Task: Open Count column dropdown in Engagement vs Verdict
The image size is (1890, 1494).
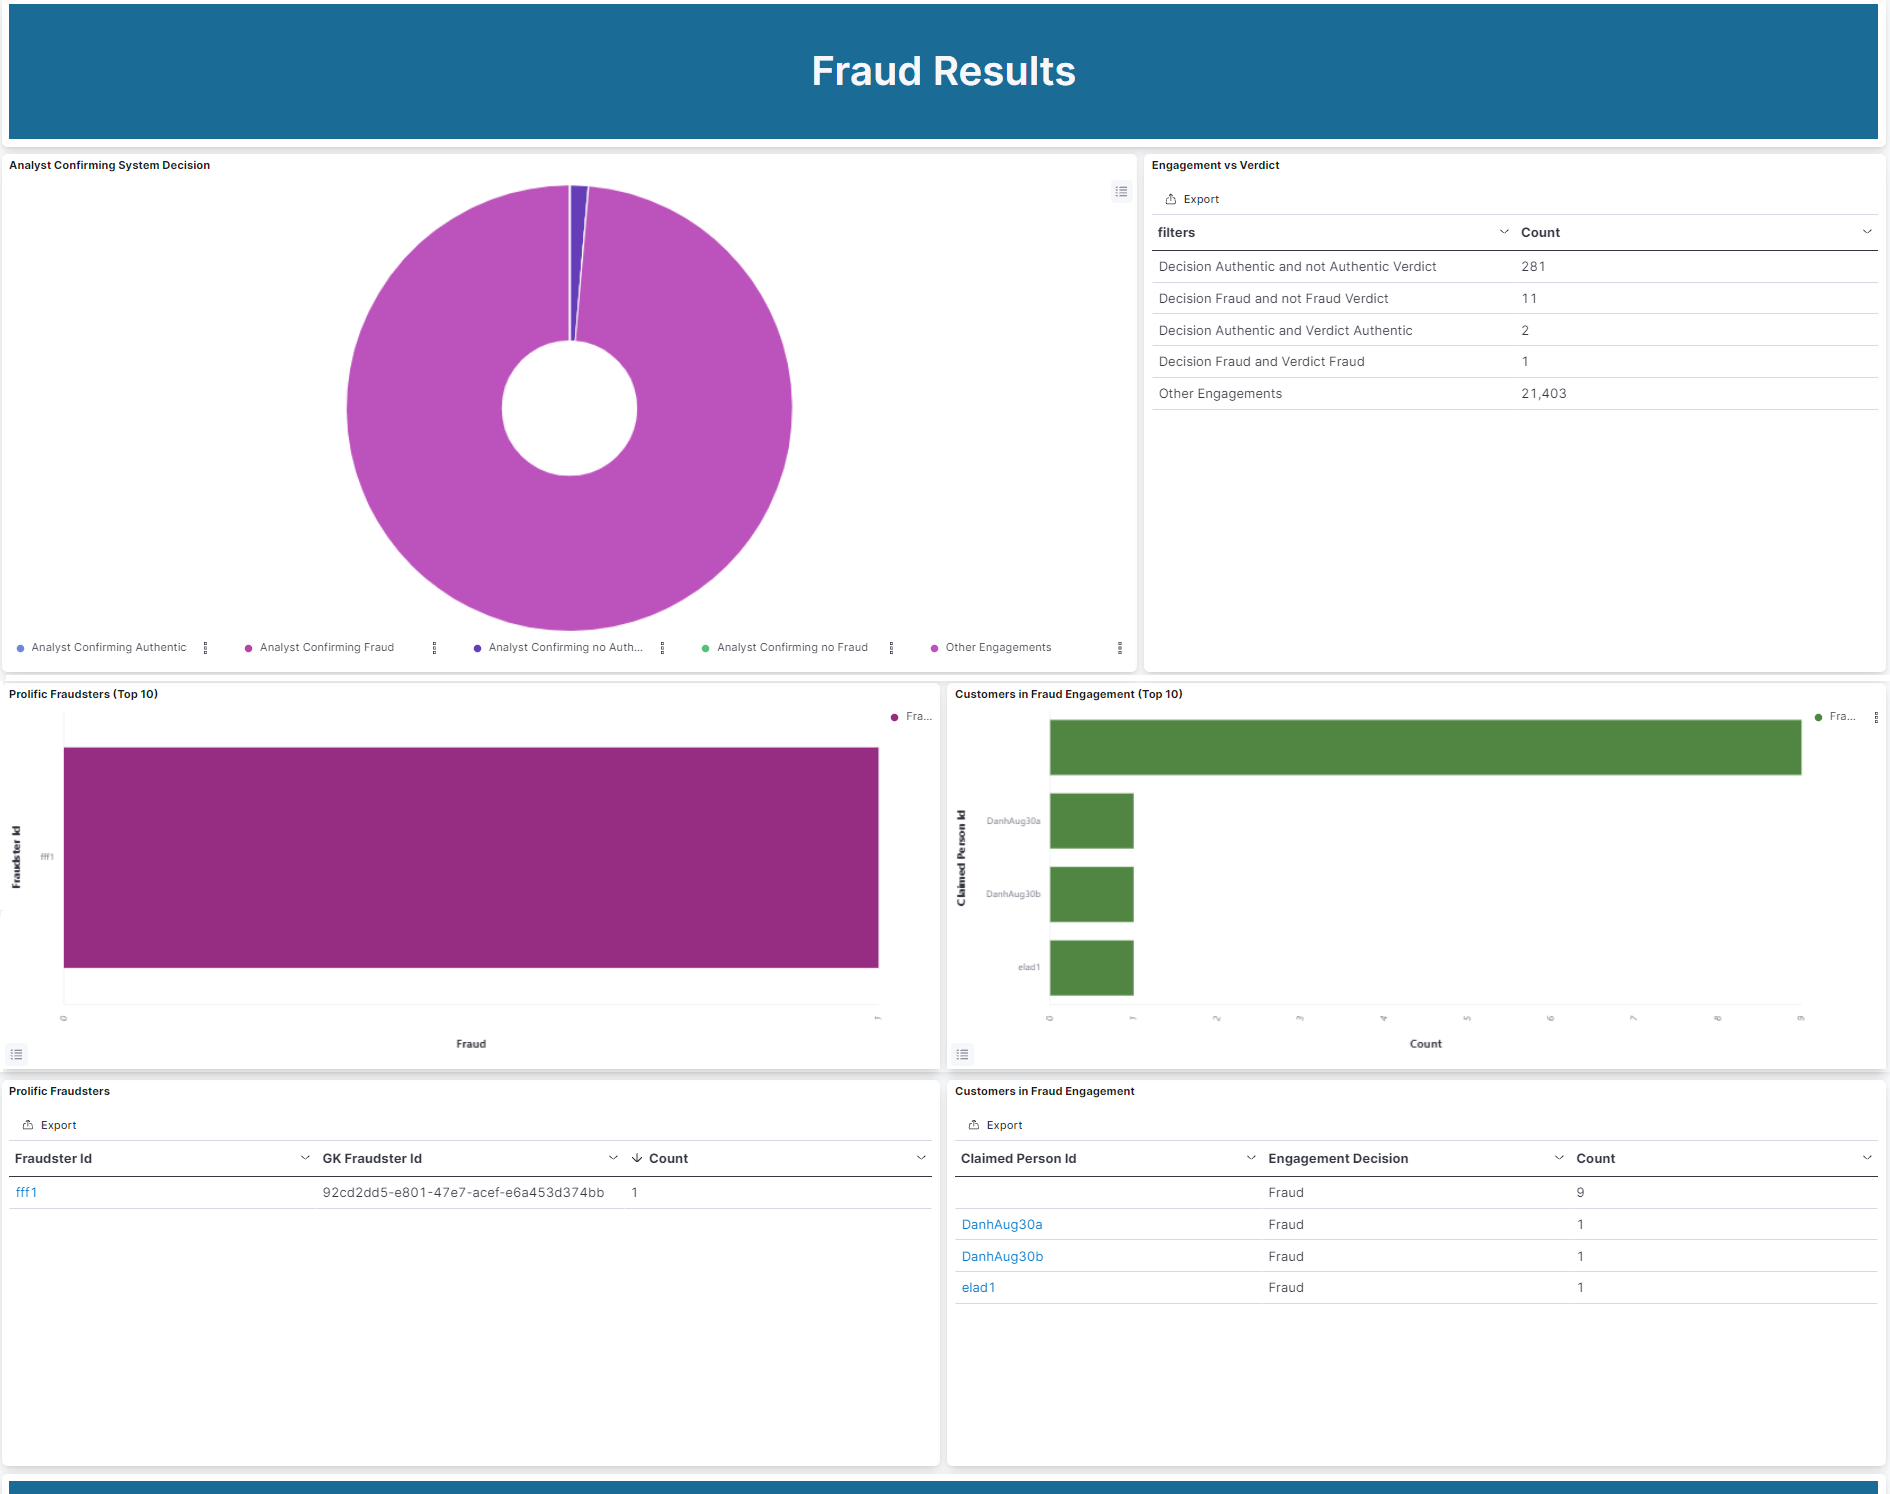Action: coord(1866,232)
